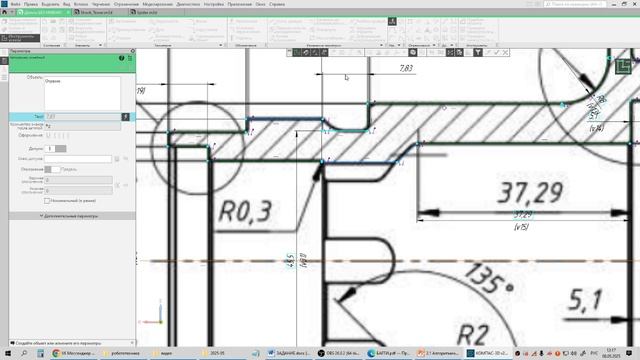
Task: Expand the Изменение геометрии group arrow
Action: point(381,45)
